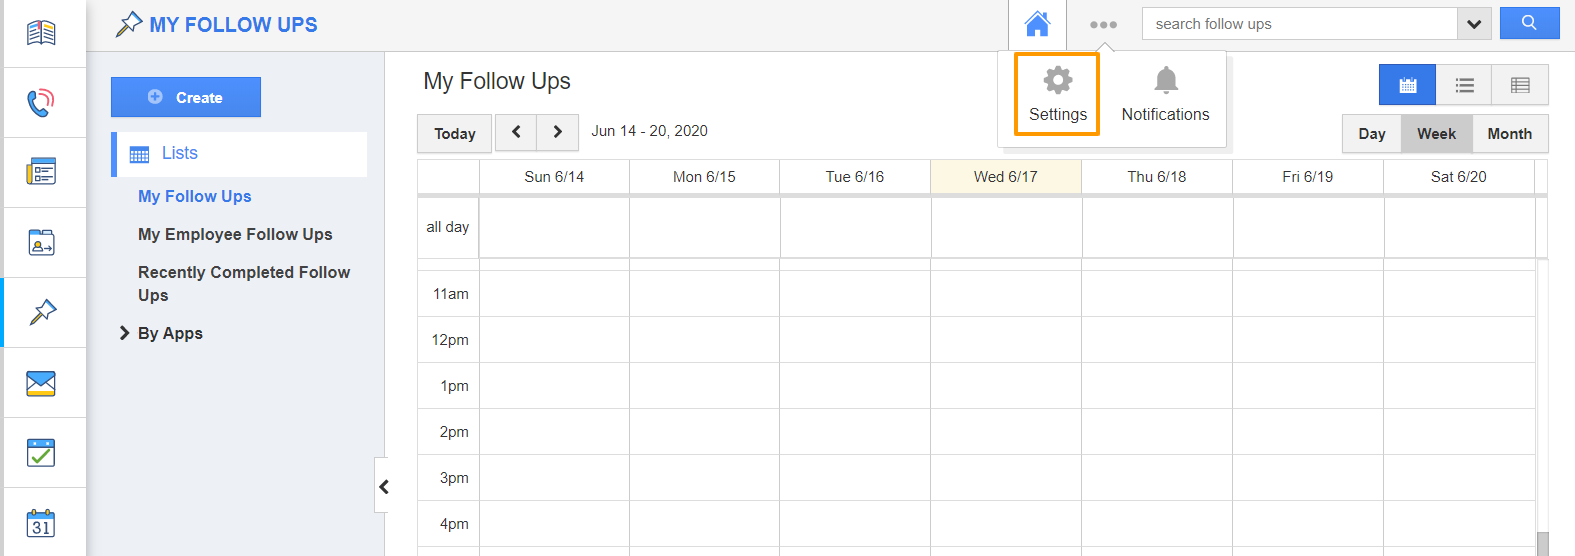Switch to list view layout
1575x556 pixels.
1464,85
